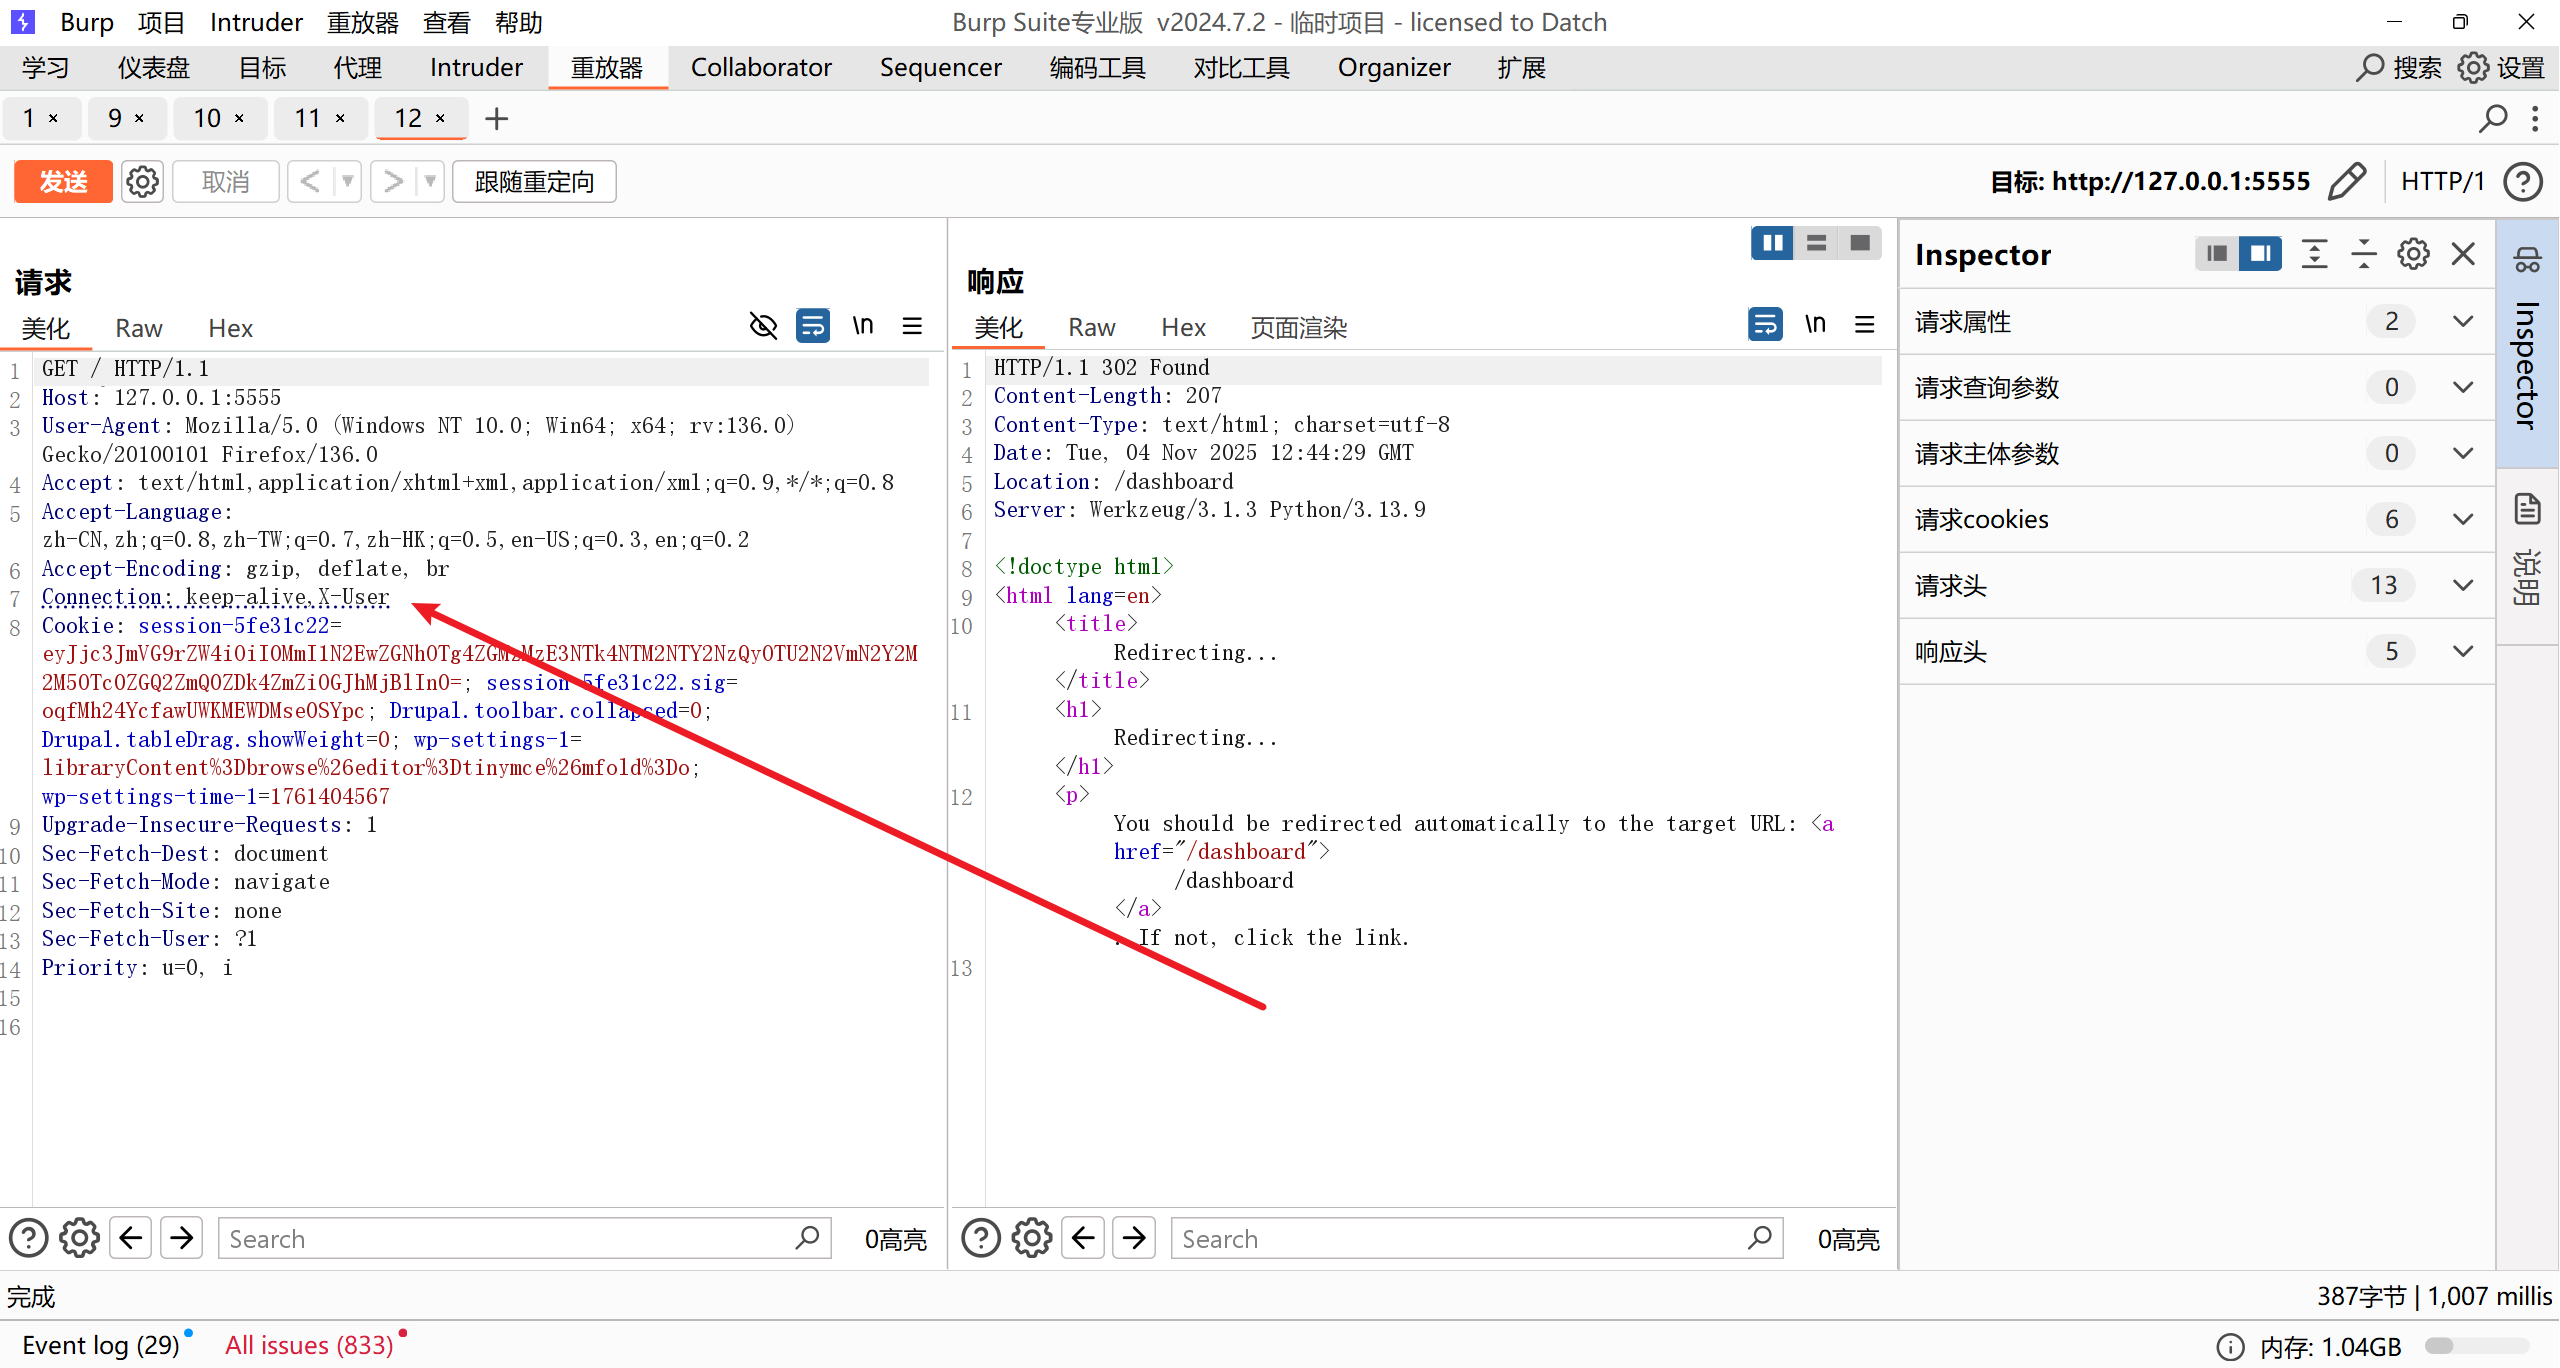Click the 跟随重定向 button
Screen dimensions: 2560x1368
coord(534,182)
